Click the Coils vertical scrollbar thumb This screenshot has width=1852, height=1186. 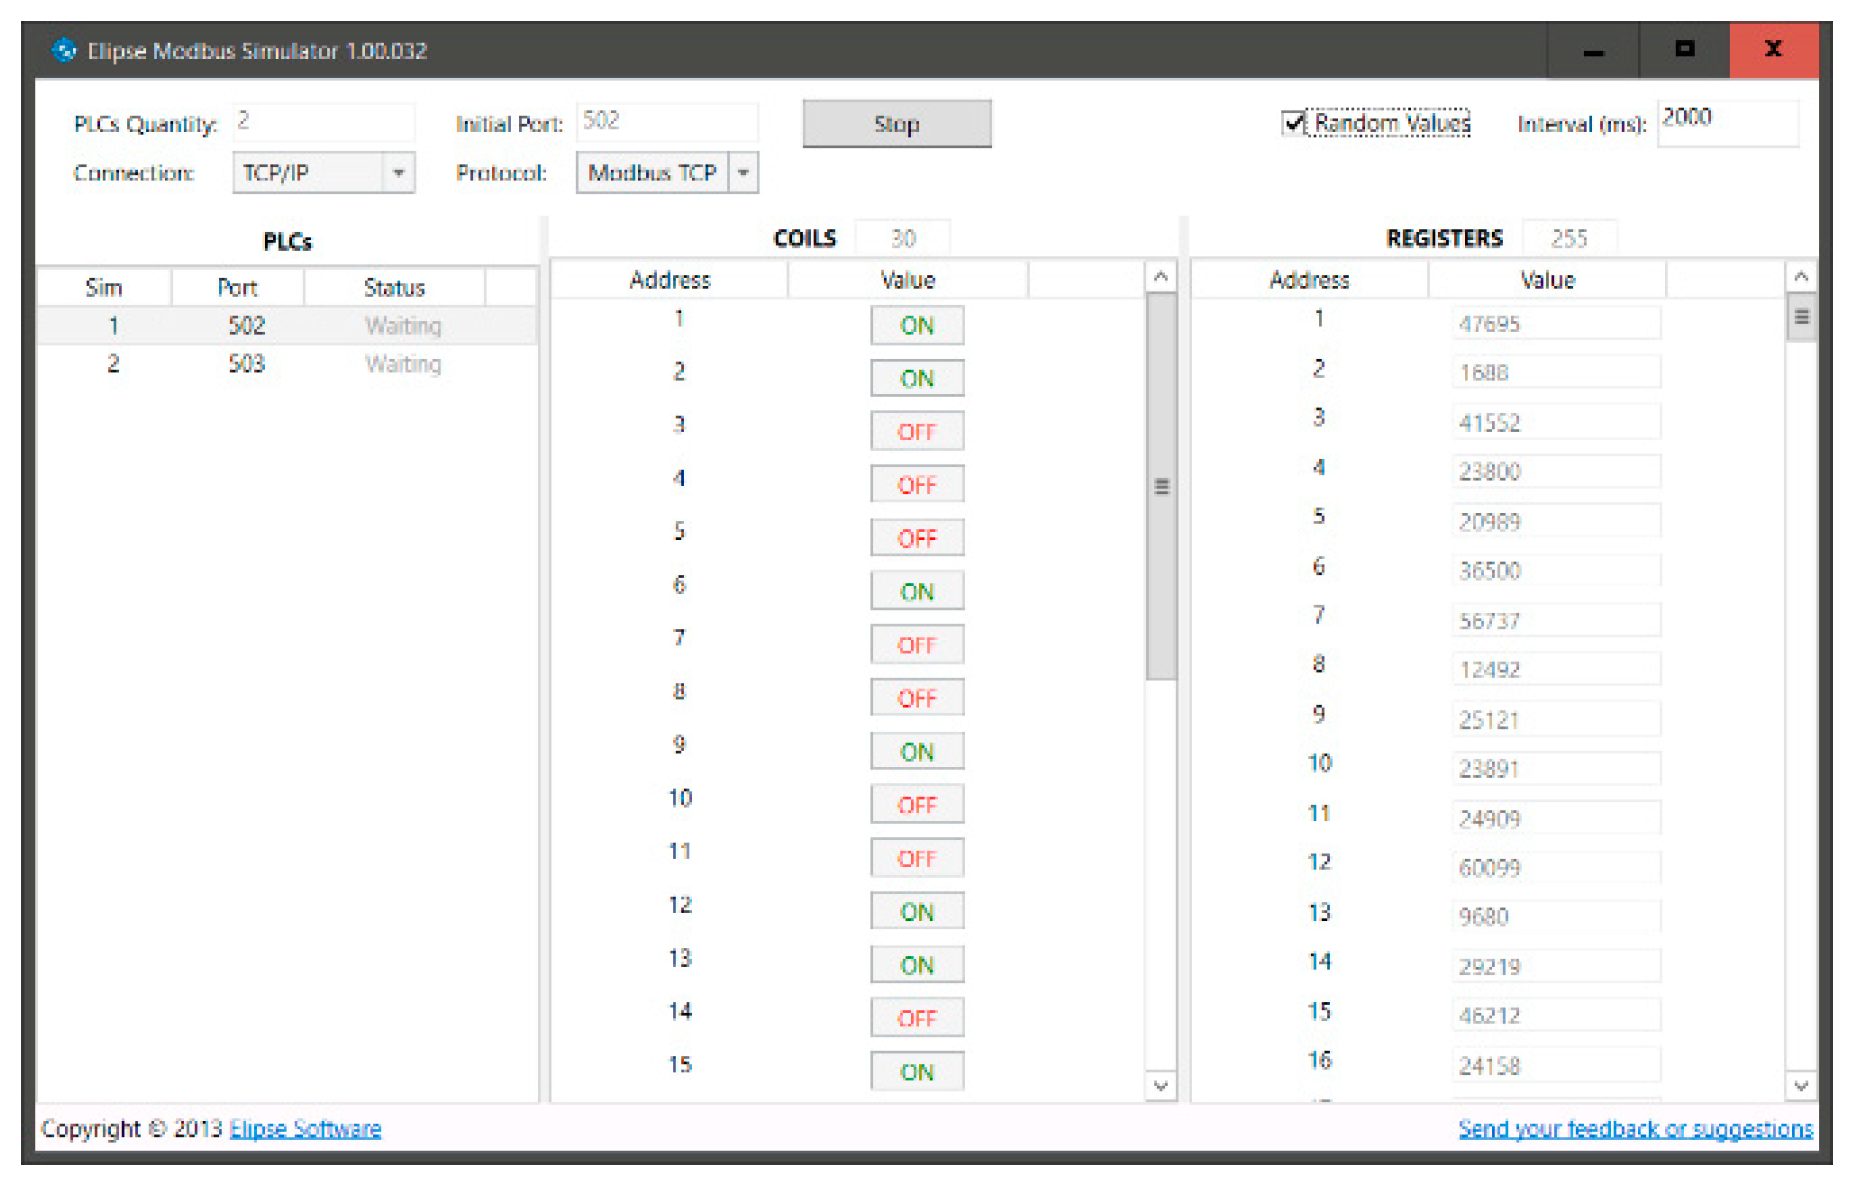pyautogui.click(x=1161, y=487)
